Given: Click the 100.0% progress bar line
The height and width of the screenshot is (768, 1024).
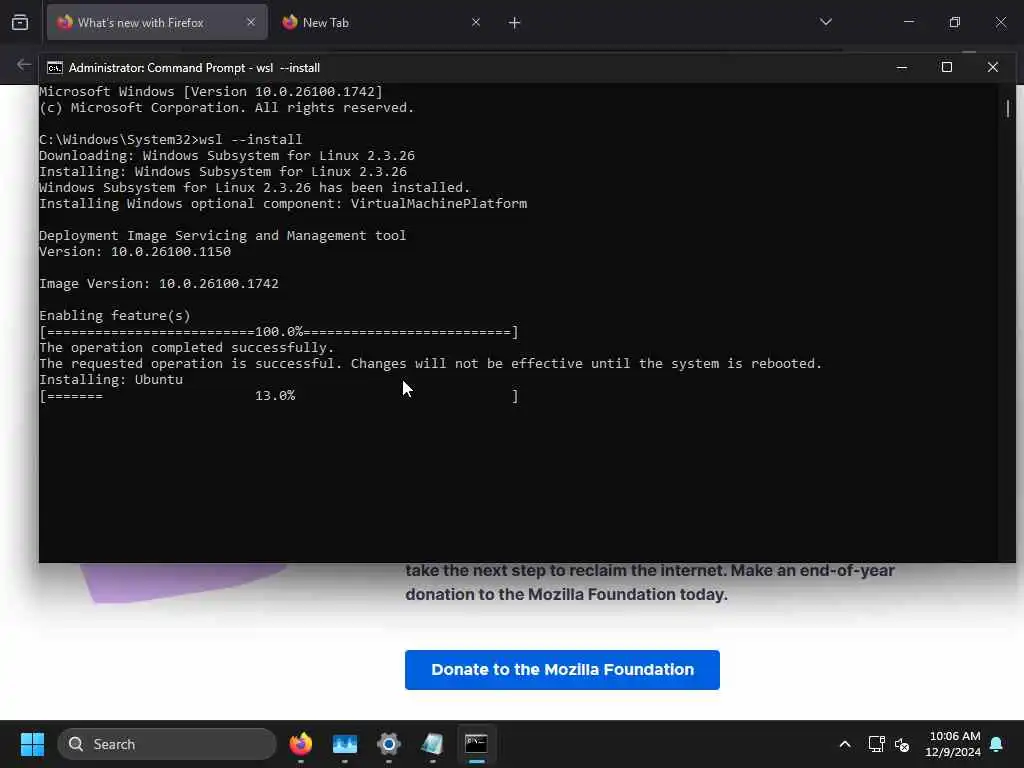Looking at the screenshot, I should tap(279, 332).
